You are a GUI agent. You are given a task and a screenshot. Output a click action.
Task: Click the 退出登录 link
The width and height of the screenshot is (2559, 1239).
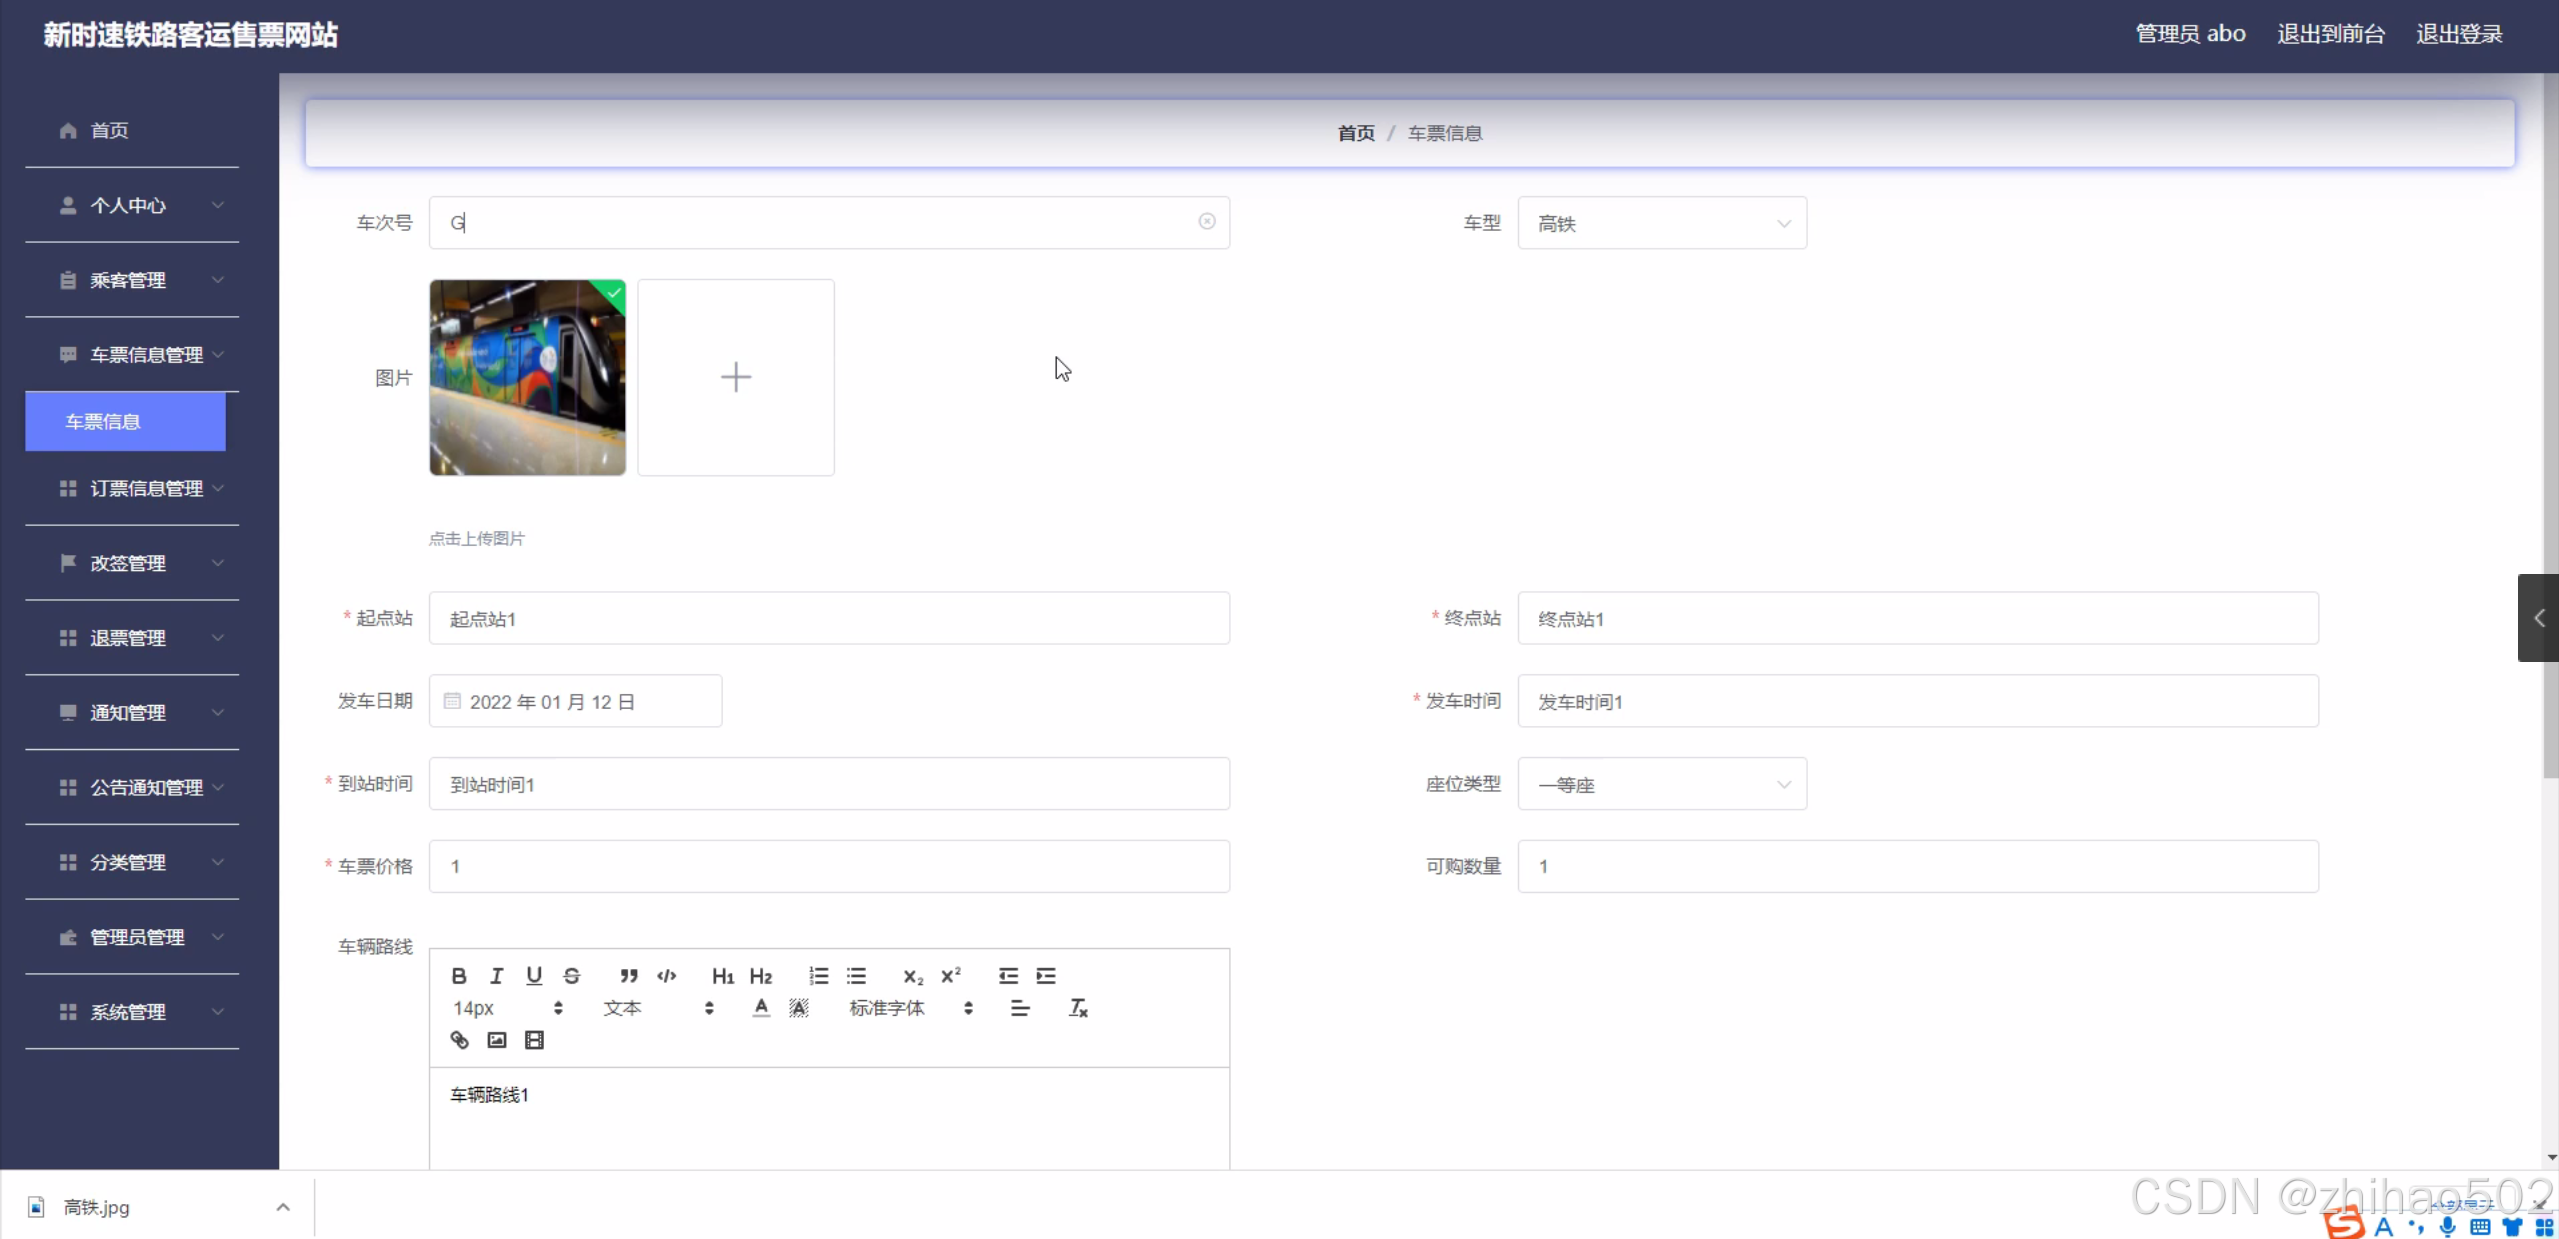coord(2459,34)
